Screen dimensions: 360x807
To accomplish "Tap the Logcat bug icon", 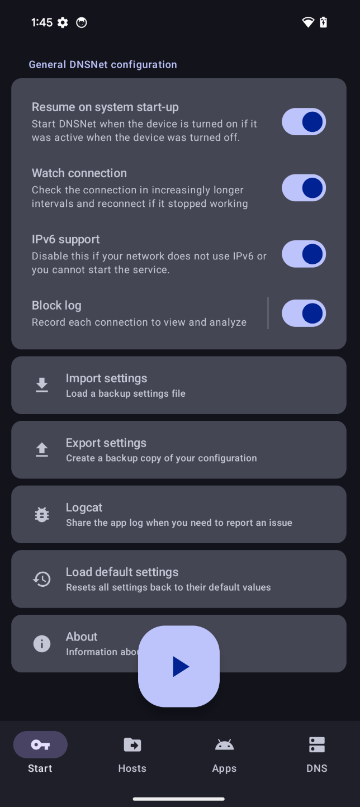I will point(42,514).
